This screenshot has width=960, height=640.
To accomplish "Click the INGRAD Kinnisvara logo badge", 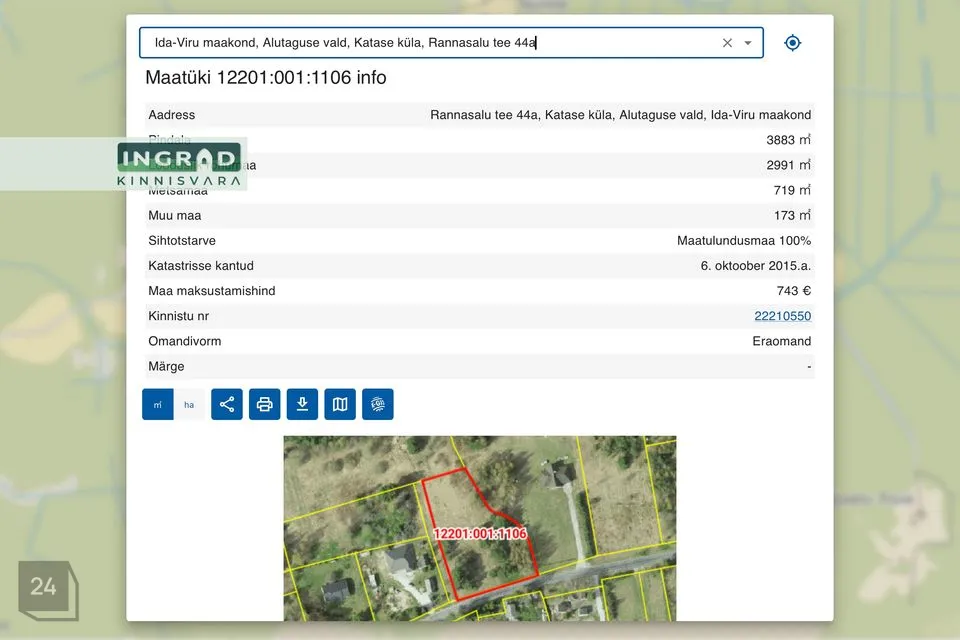I will 177,166.
